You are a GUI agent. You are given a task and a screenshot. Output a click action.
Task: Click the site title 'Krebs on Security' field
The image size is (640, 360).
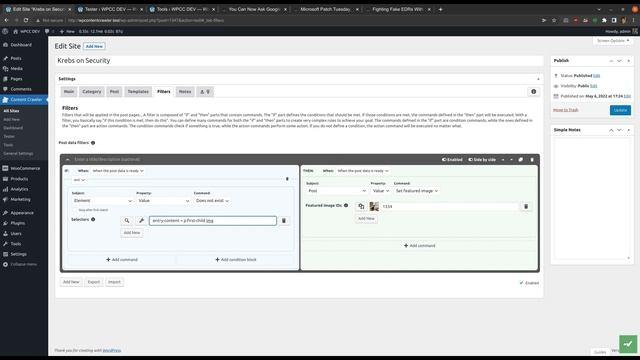[299, 60]
